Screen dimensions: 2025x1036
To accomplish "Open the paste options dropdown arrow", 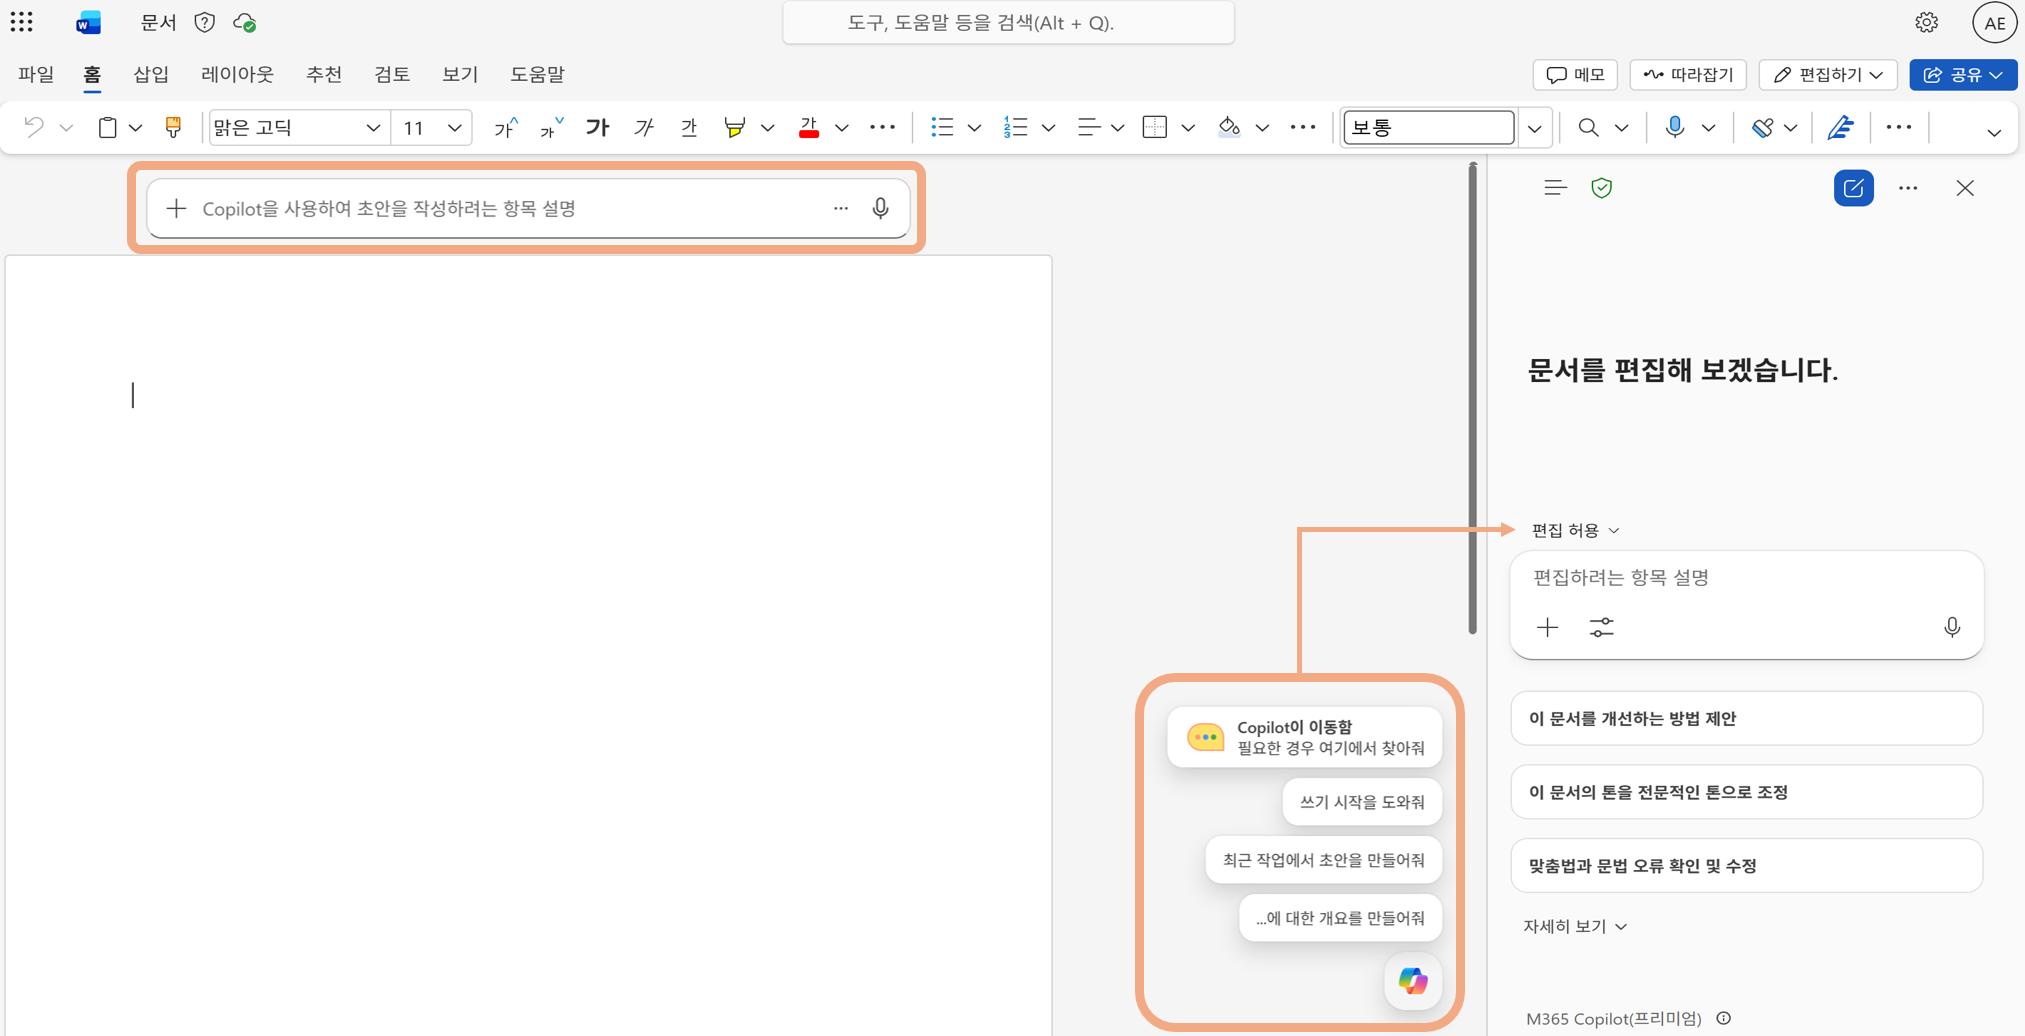I will [135, 128].
